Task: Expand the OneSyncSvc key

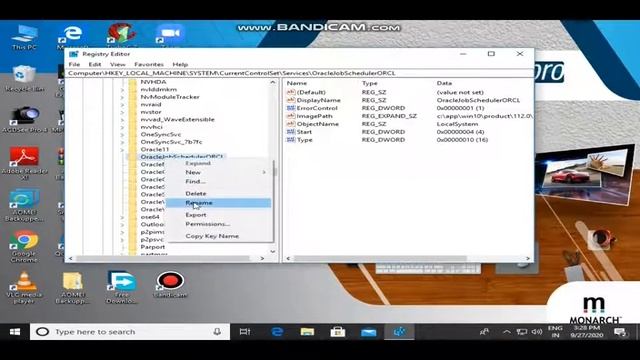Action: 122,134
